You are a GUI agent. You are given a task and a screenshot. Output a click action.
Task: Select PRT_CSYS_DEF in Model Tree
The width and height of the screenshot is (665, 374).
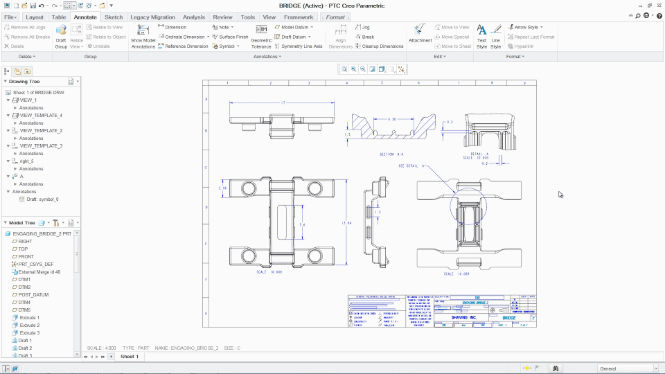33,264
